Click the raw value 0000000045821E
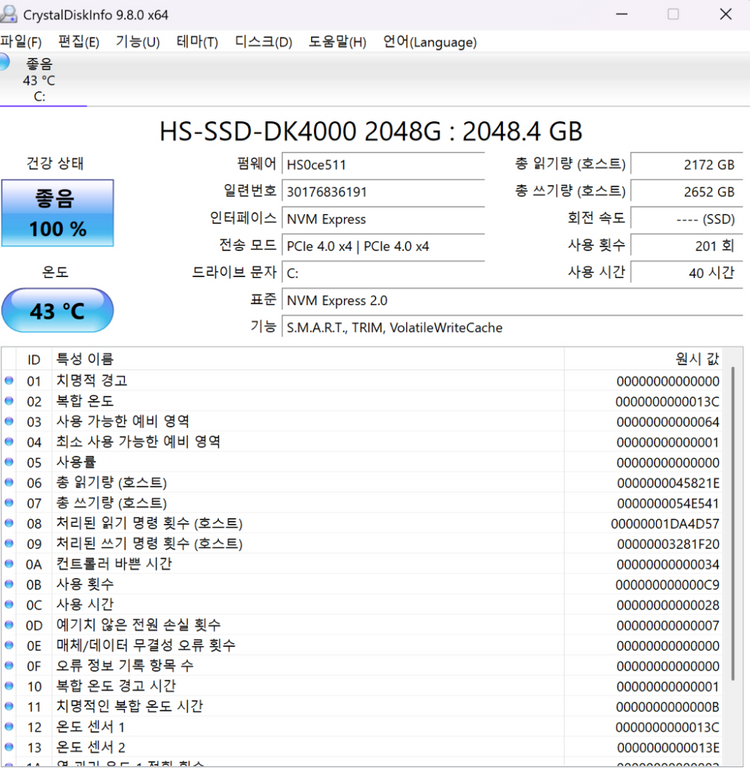The height and width of the screenshot is (768, 750). pos(668,483)
